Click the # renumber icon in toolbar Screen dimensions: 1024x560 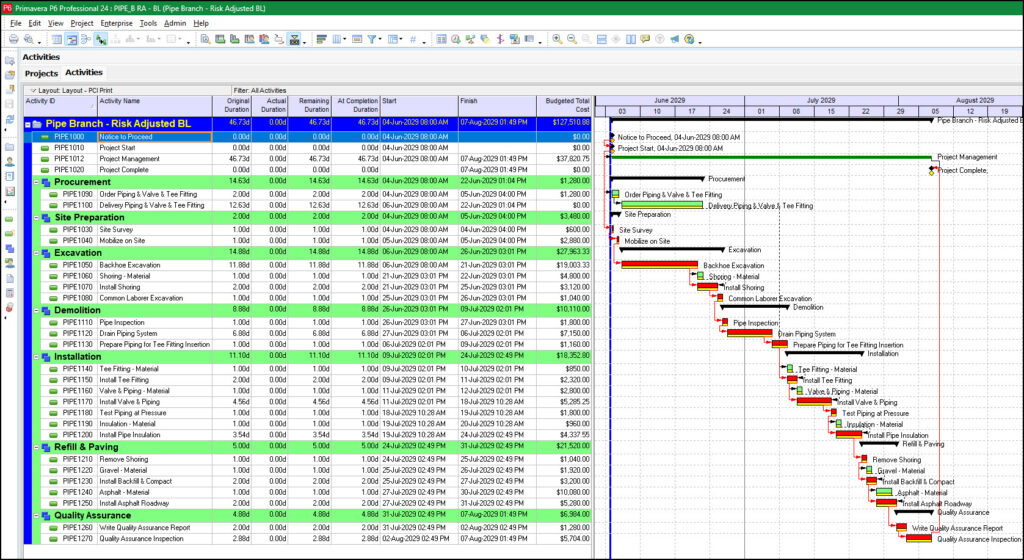[413, 39]
